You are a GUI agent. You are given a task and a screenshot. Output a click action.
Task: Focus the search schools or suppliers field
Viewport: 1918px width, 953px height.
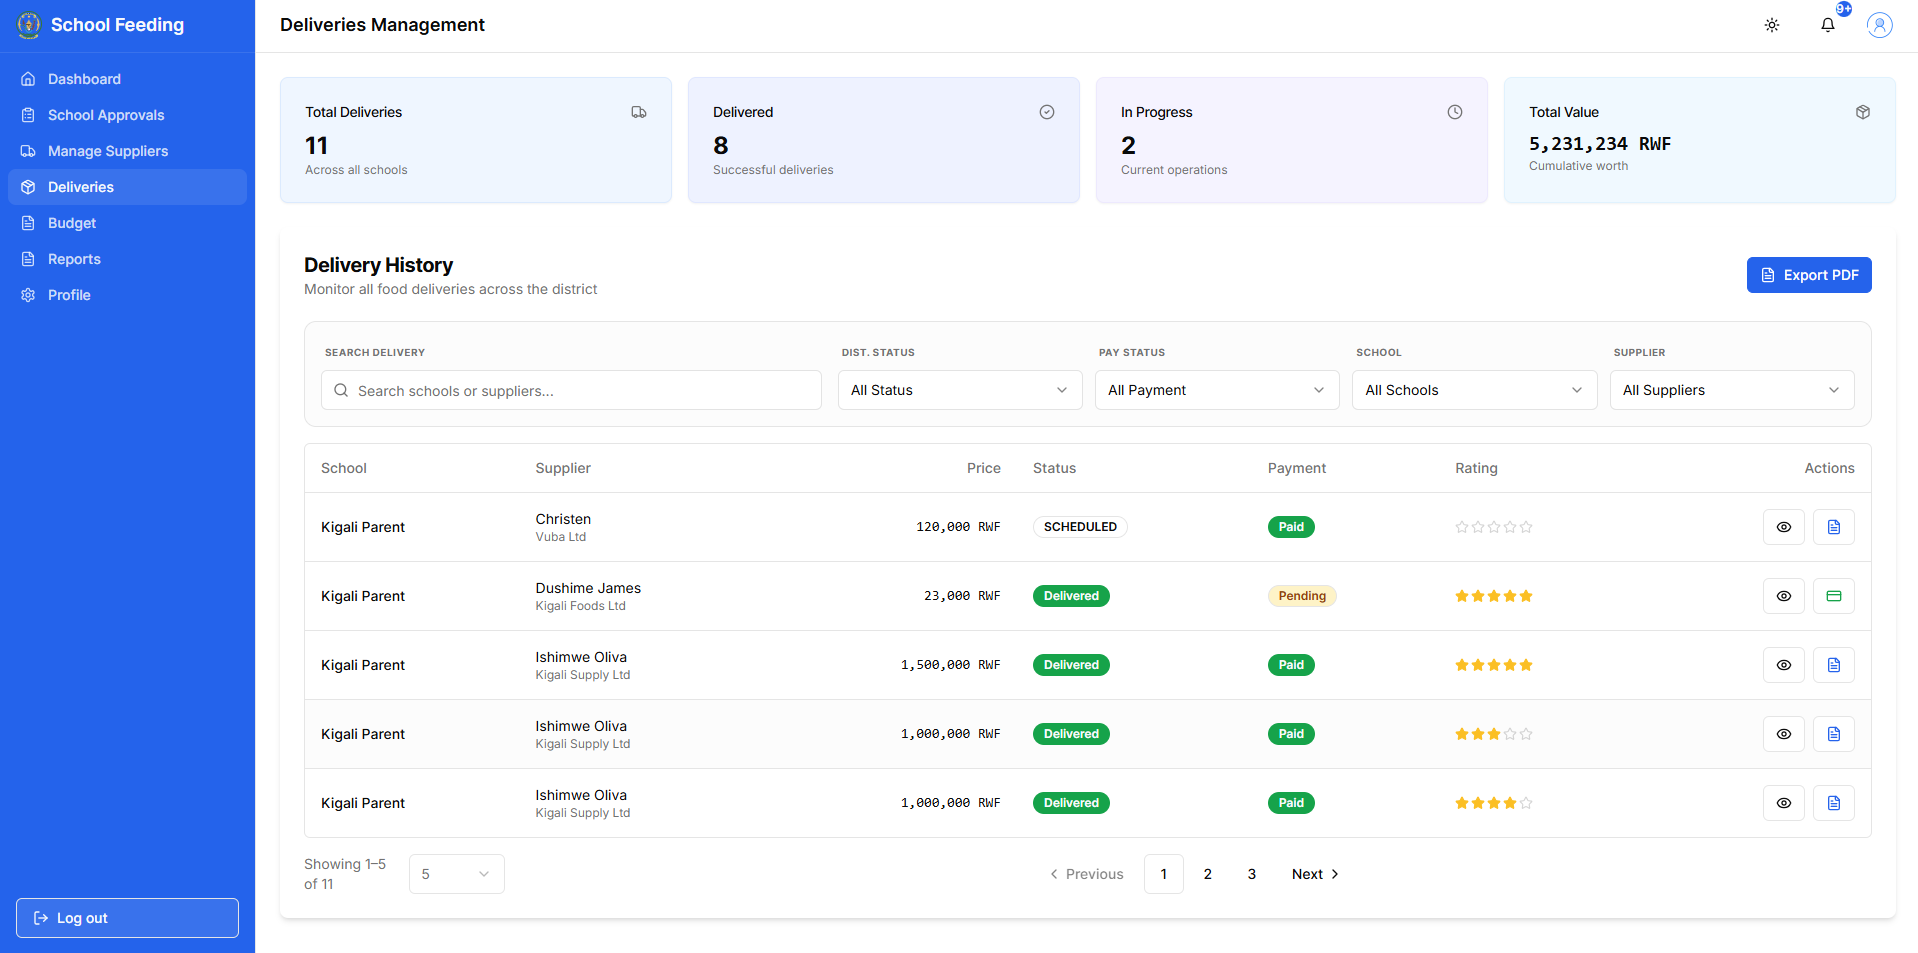(x=571, y=390)
